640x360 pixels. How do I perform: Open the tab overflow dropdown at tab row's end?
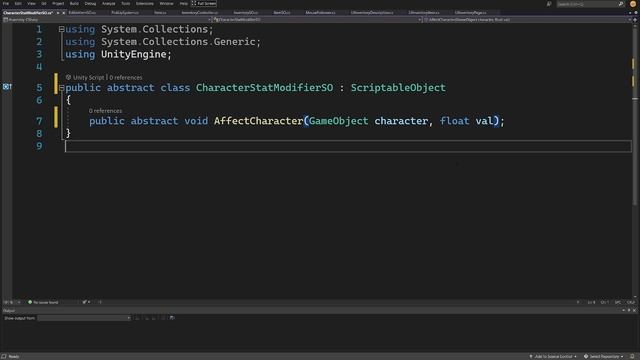[x=630, y=13]
